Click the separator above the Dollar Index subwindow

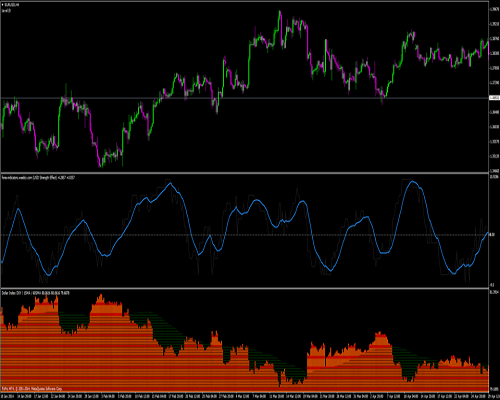coord(245,288)
